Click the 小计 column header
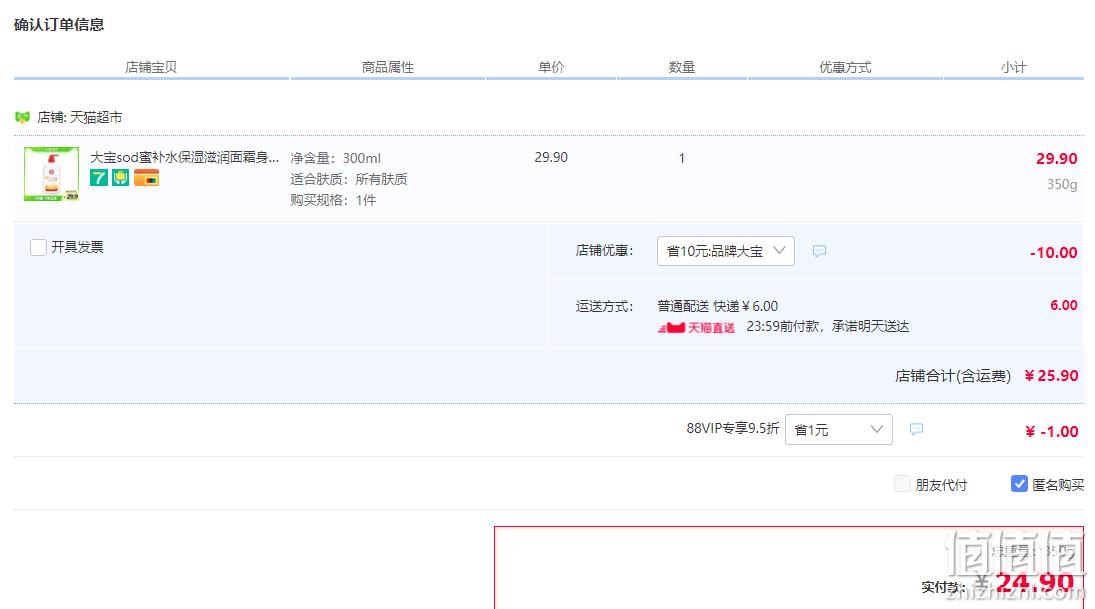1095x609 pixels. [x=1013, y=67]
